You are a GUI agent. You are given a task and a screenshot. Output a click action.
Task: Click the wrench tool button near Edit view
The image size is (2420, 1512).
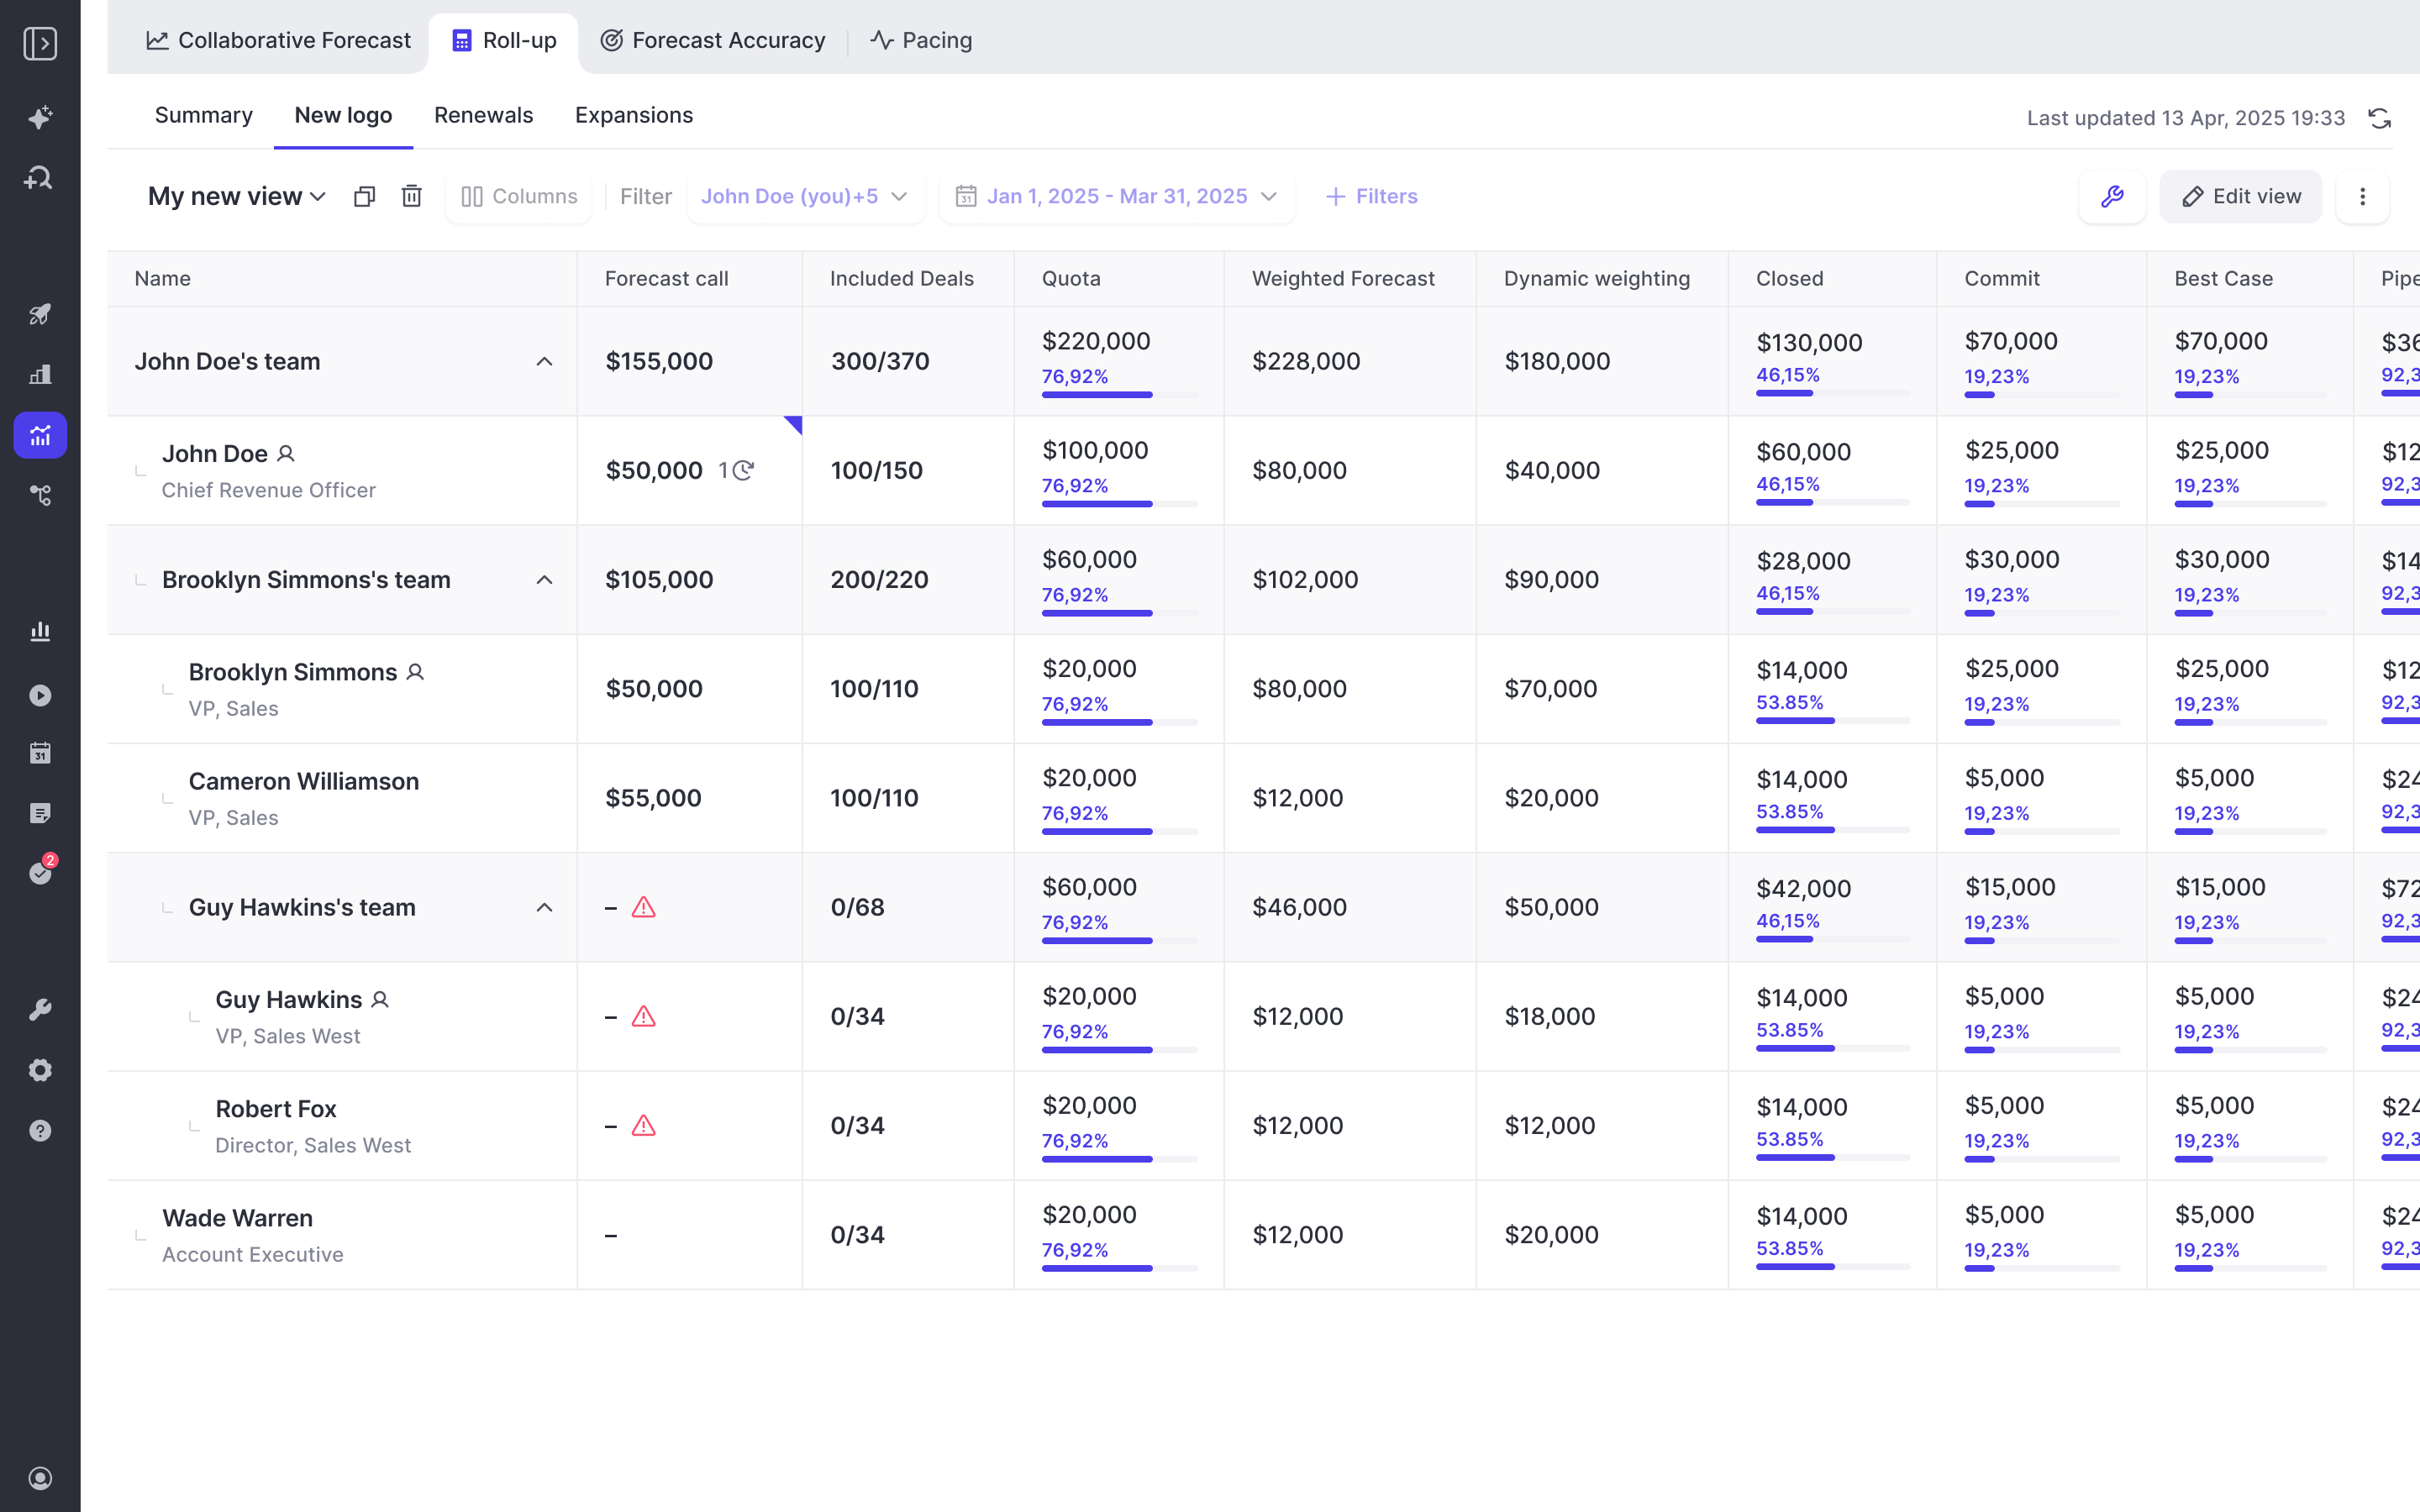pyautogui.click(x=2112, y=196)
